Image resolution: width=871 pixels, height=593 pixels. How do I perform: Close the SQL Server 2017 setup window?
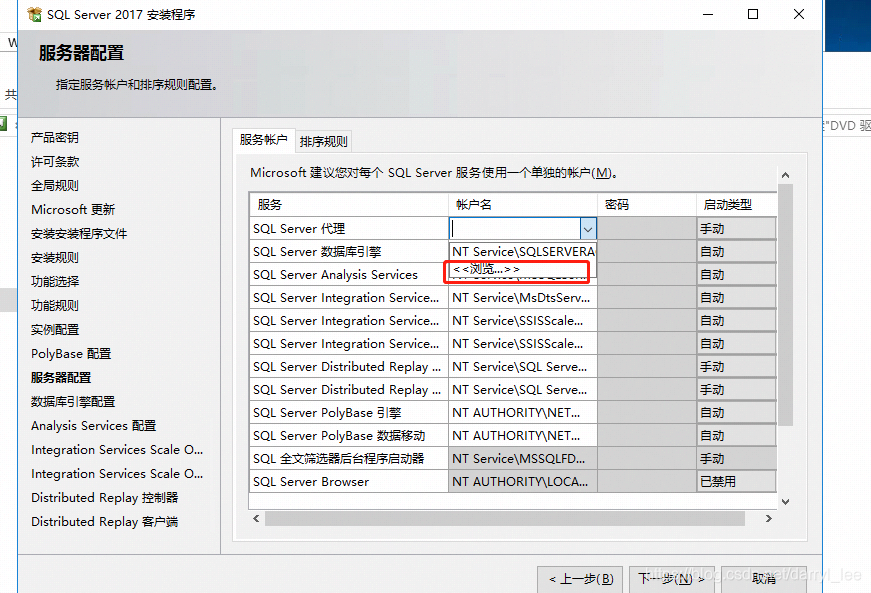coord(799,14)
